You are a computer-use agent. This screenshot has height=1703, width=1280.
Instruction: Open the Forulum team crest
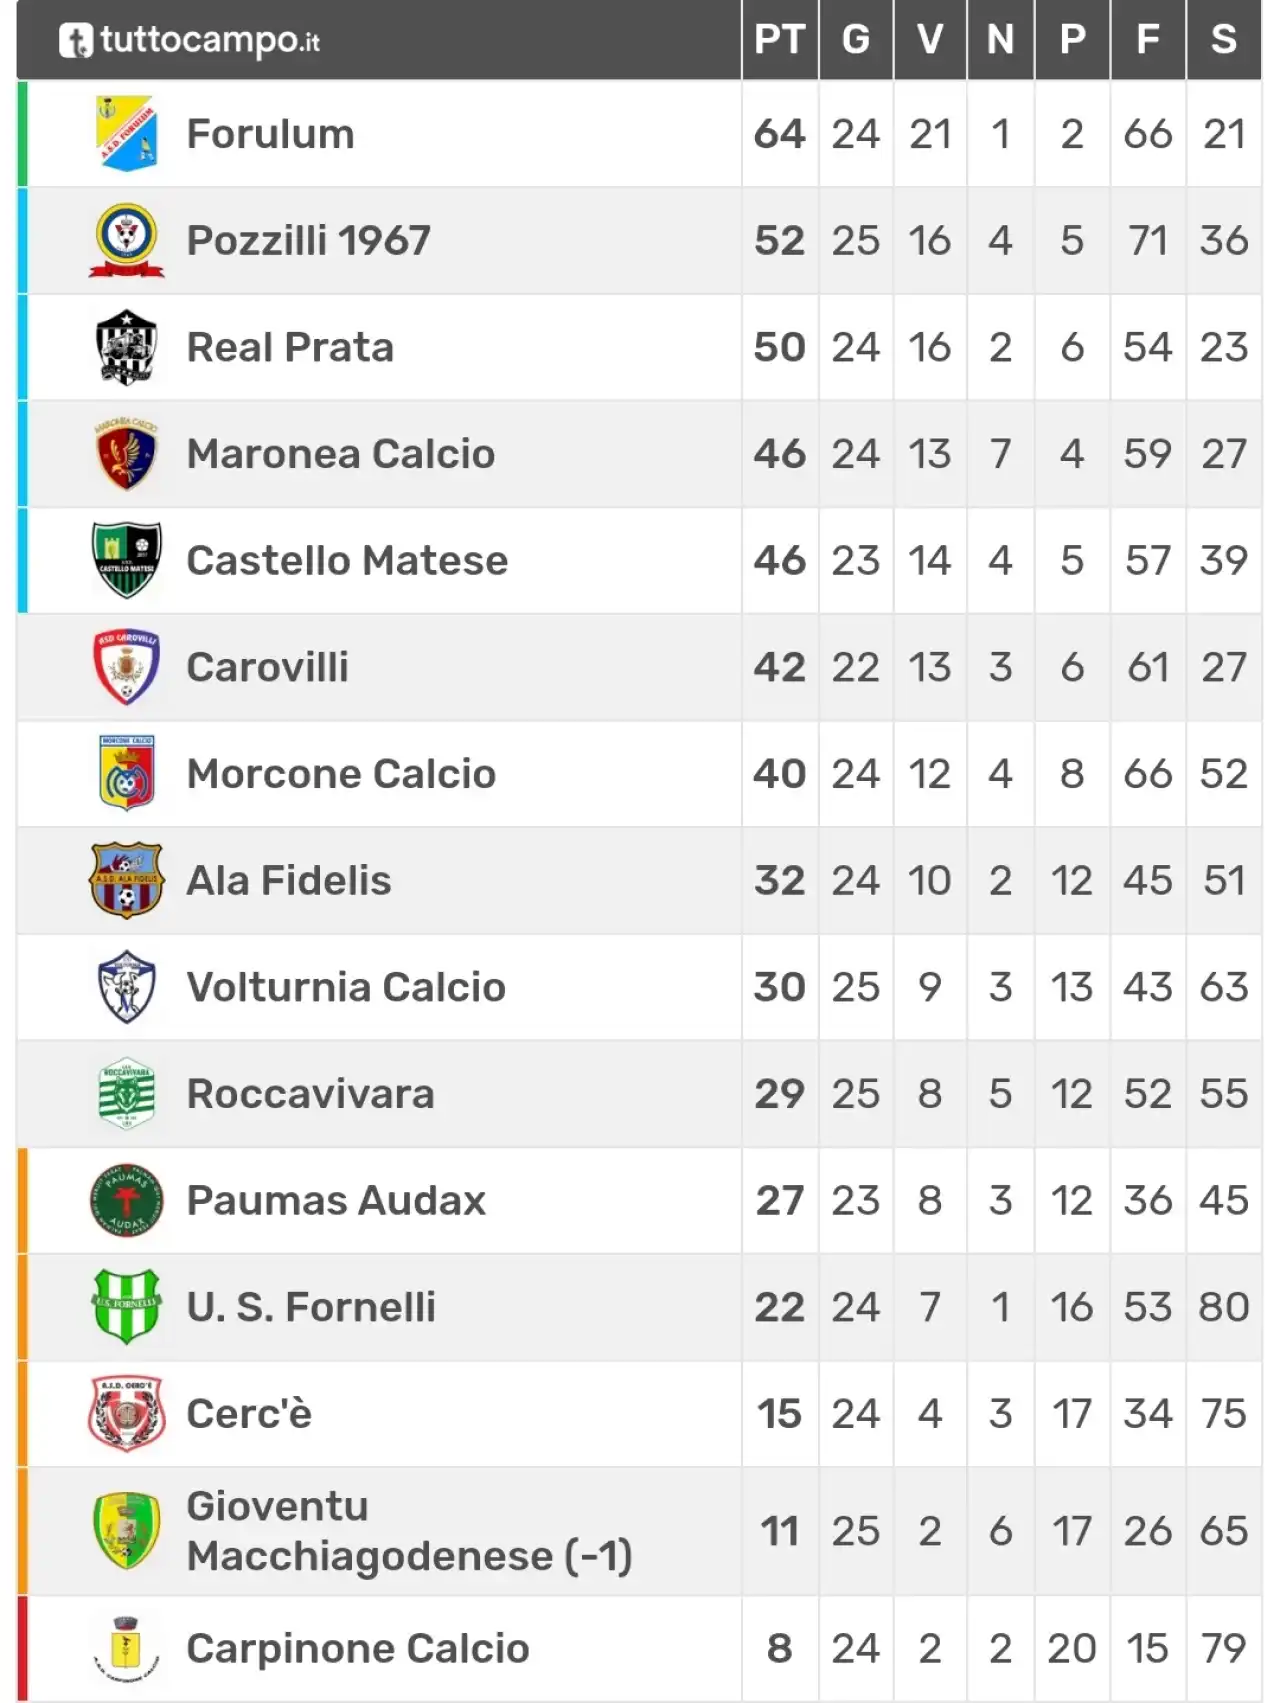[126, 133]
